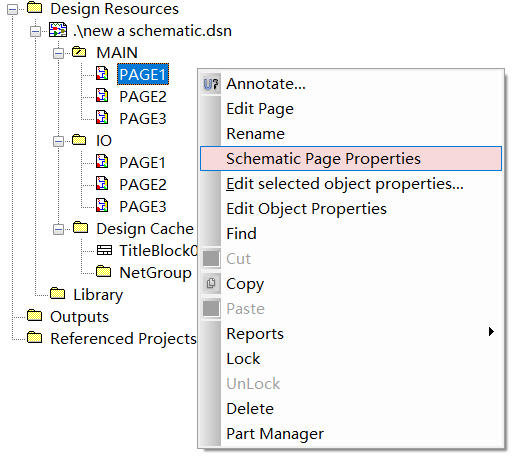Select Delete in the context menu
525x469 pixels.
pos(250,408)
